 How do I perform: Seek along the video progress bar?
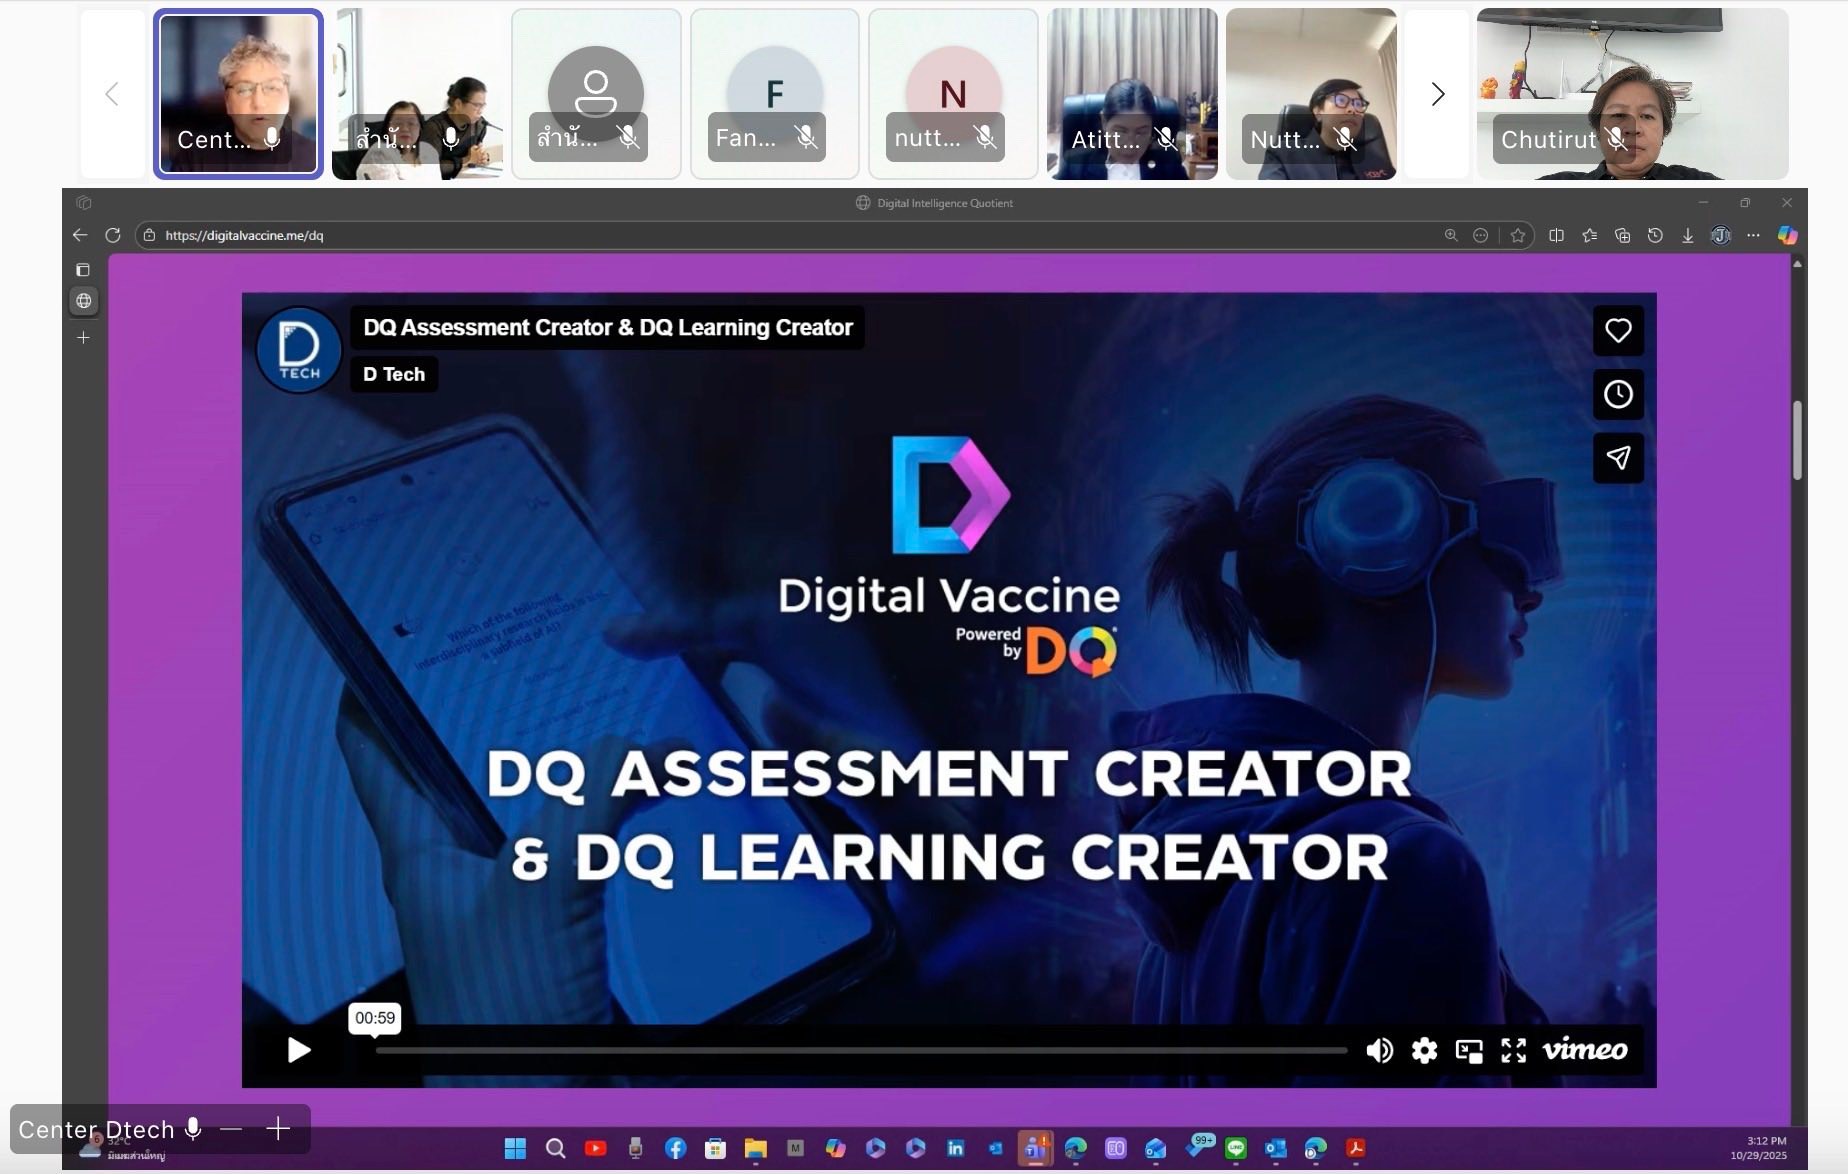point(861,1050)
